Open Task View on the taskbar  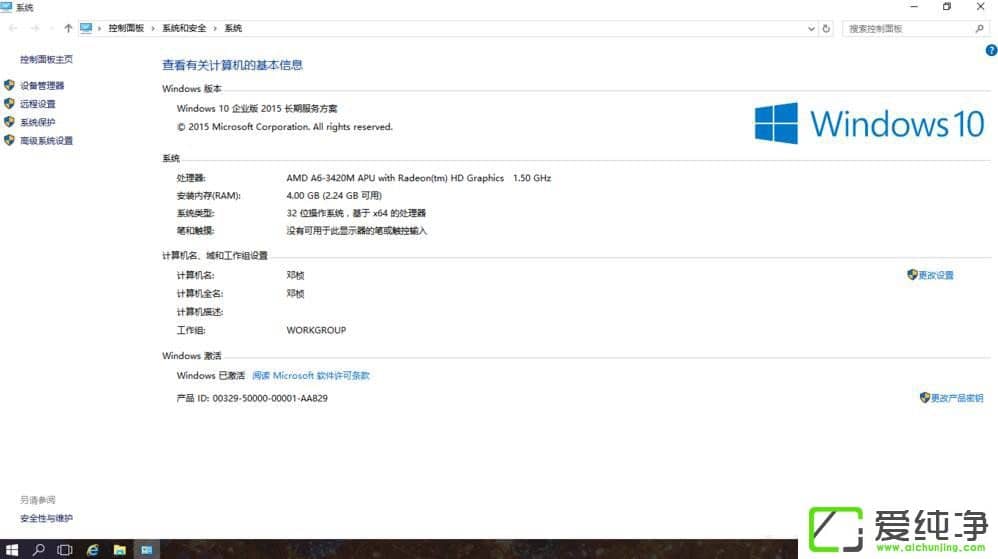click(x=64, y=549)
